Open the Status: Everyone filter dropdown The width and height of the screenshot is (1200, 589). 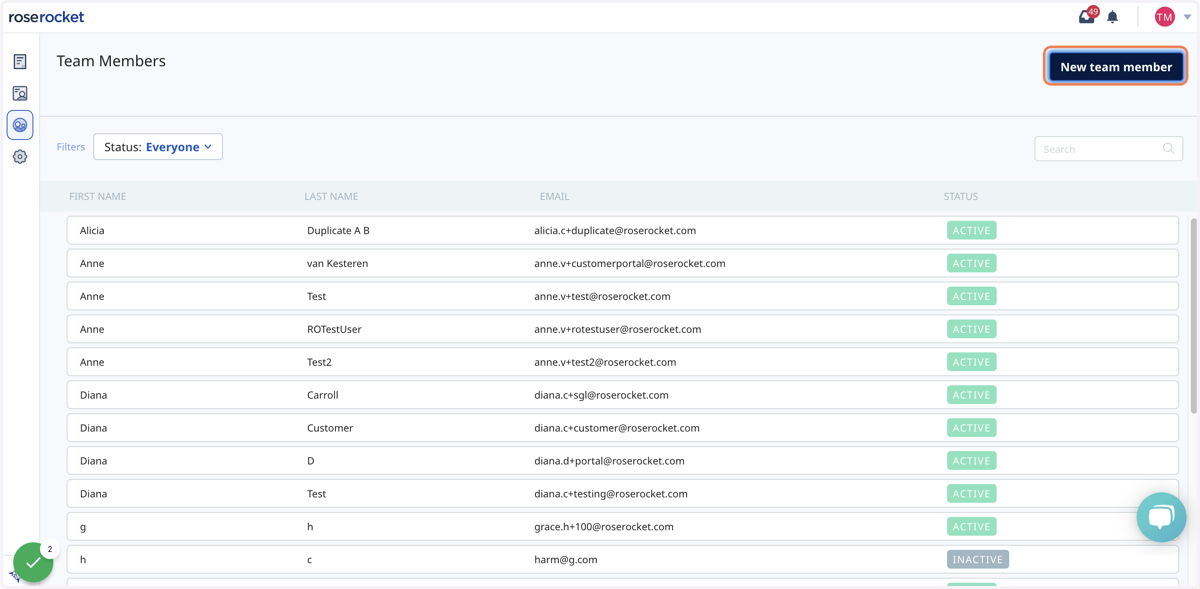[x=158, y=147]
